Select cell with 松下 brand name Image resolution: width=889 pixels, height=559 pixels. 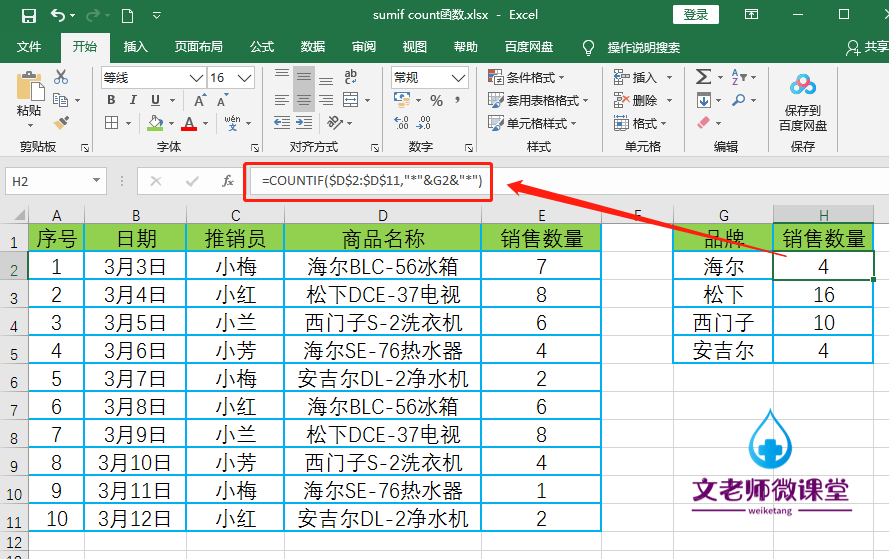point(723,294)
